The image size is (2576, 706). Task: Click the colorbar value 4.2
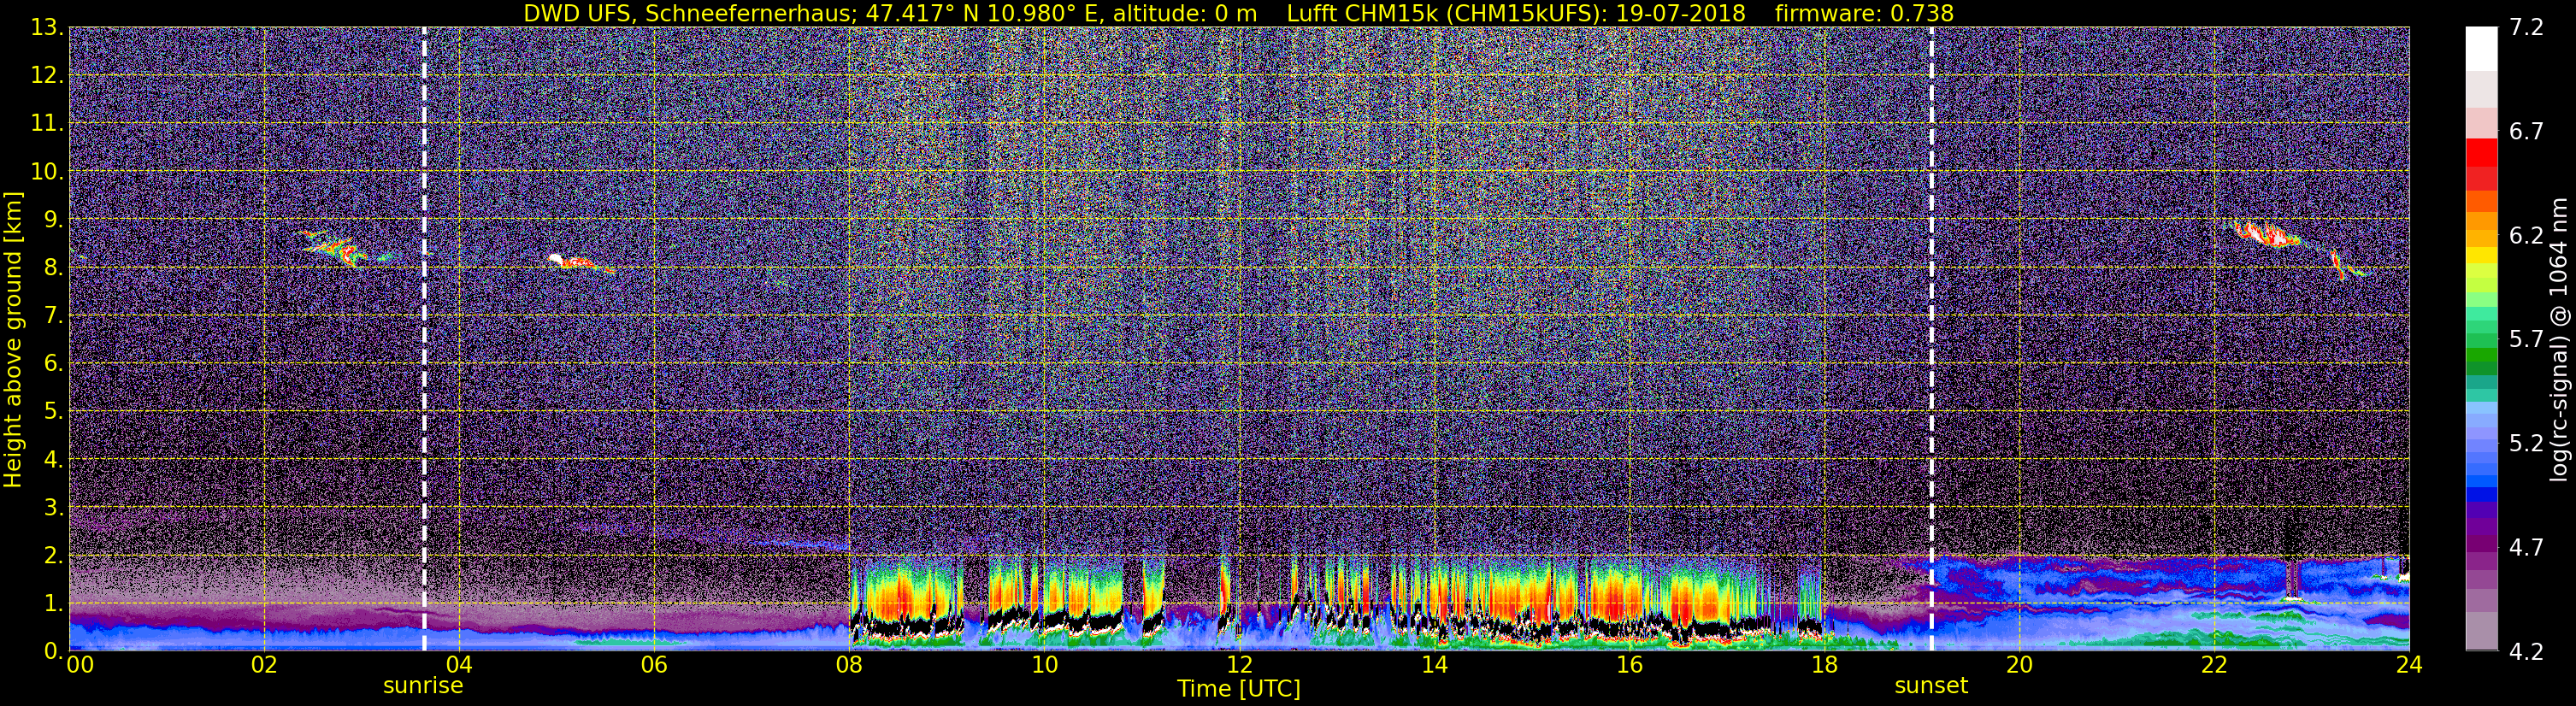(2526, 652)
